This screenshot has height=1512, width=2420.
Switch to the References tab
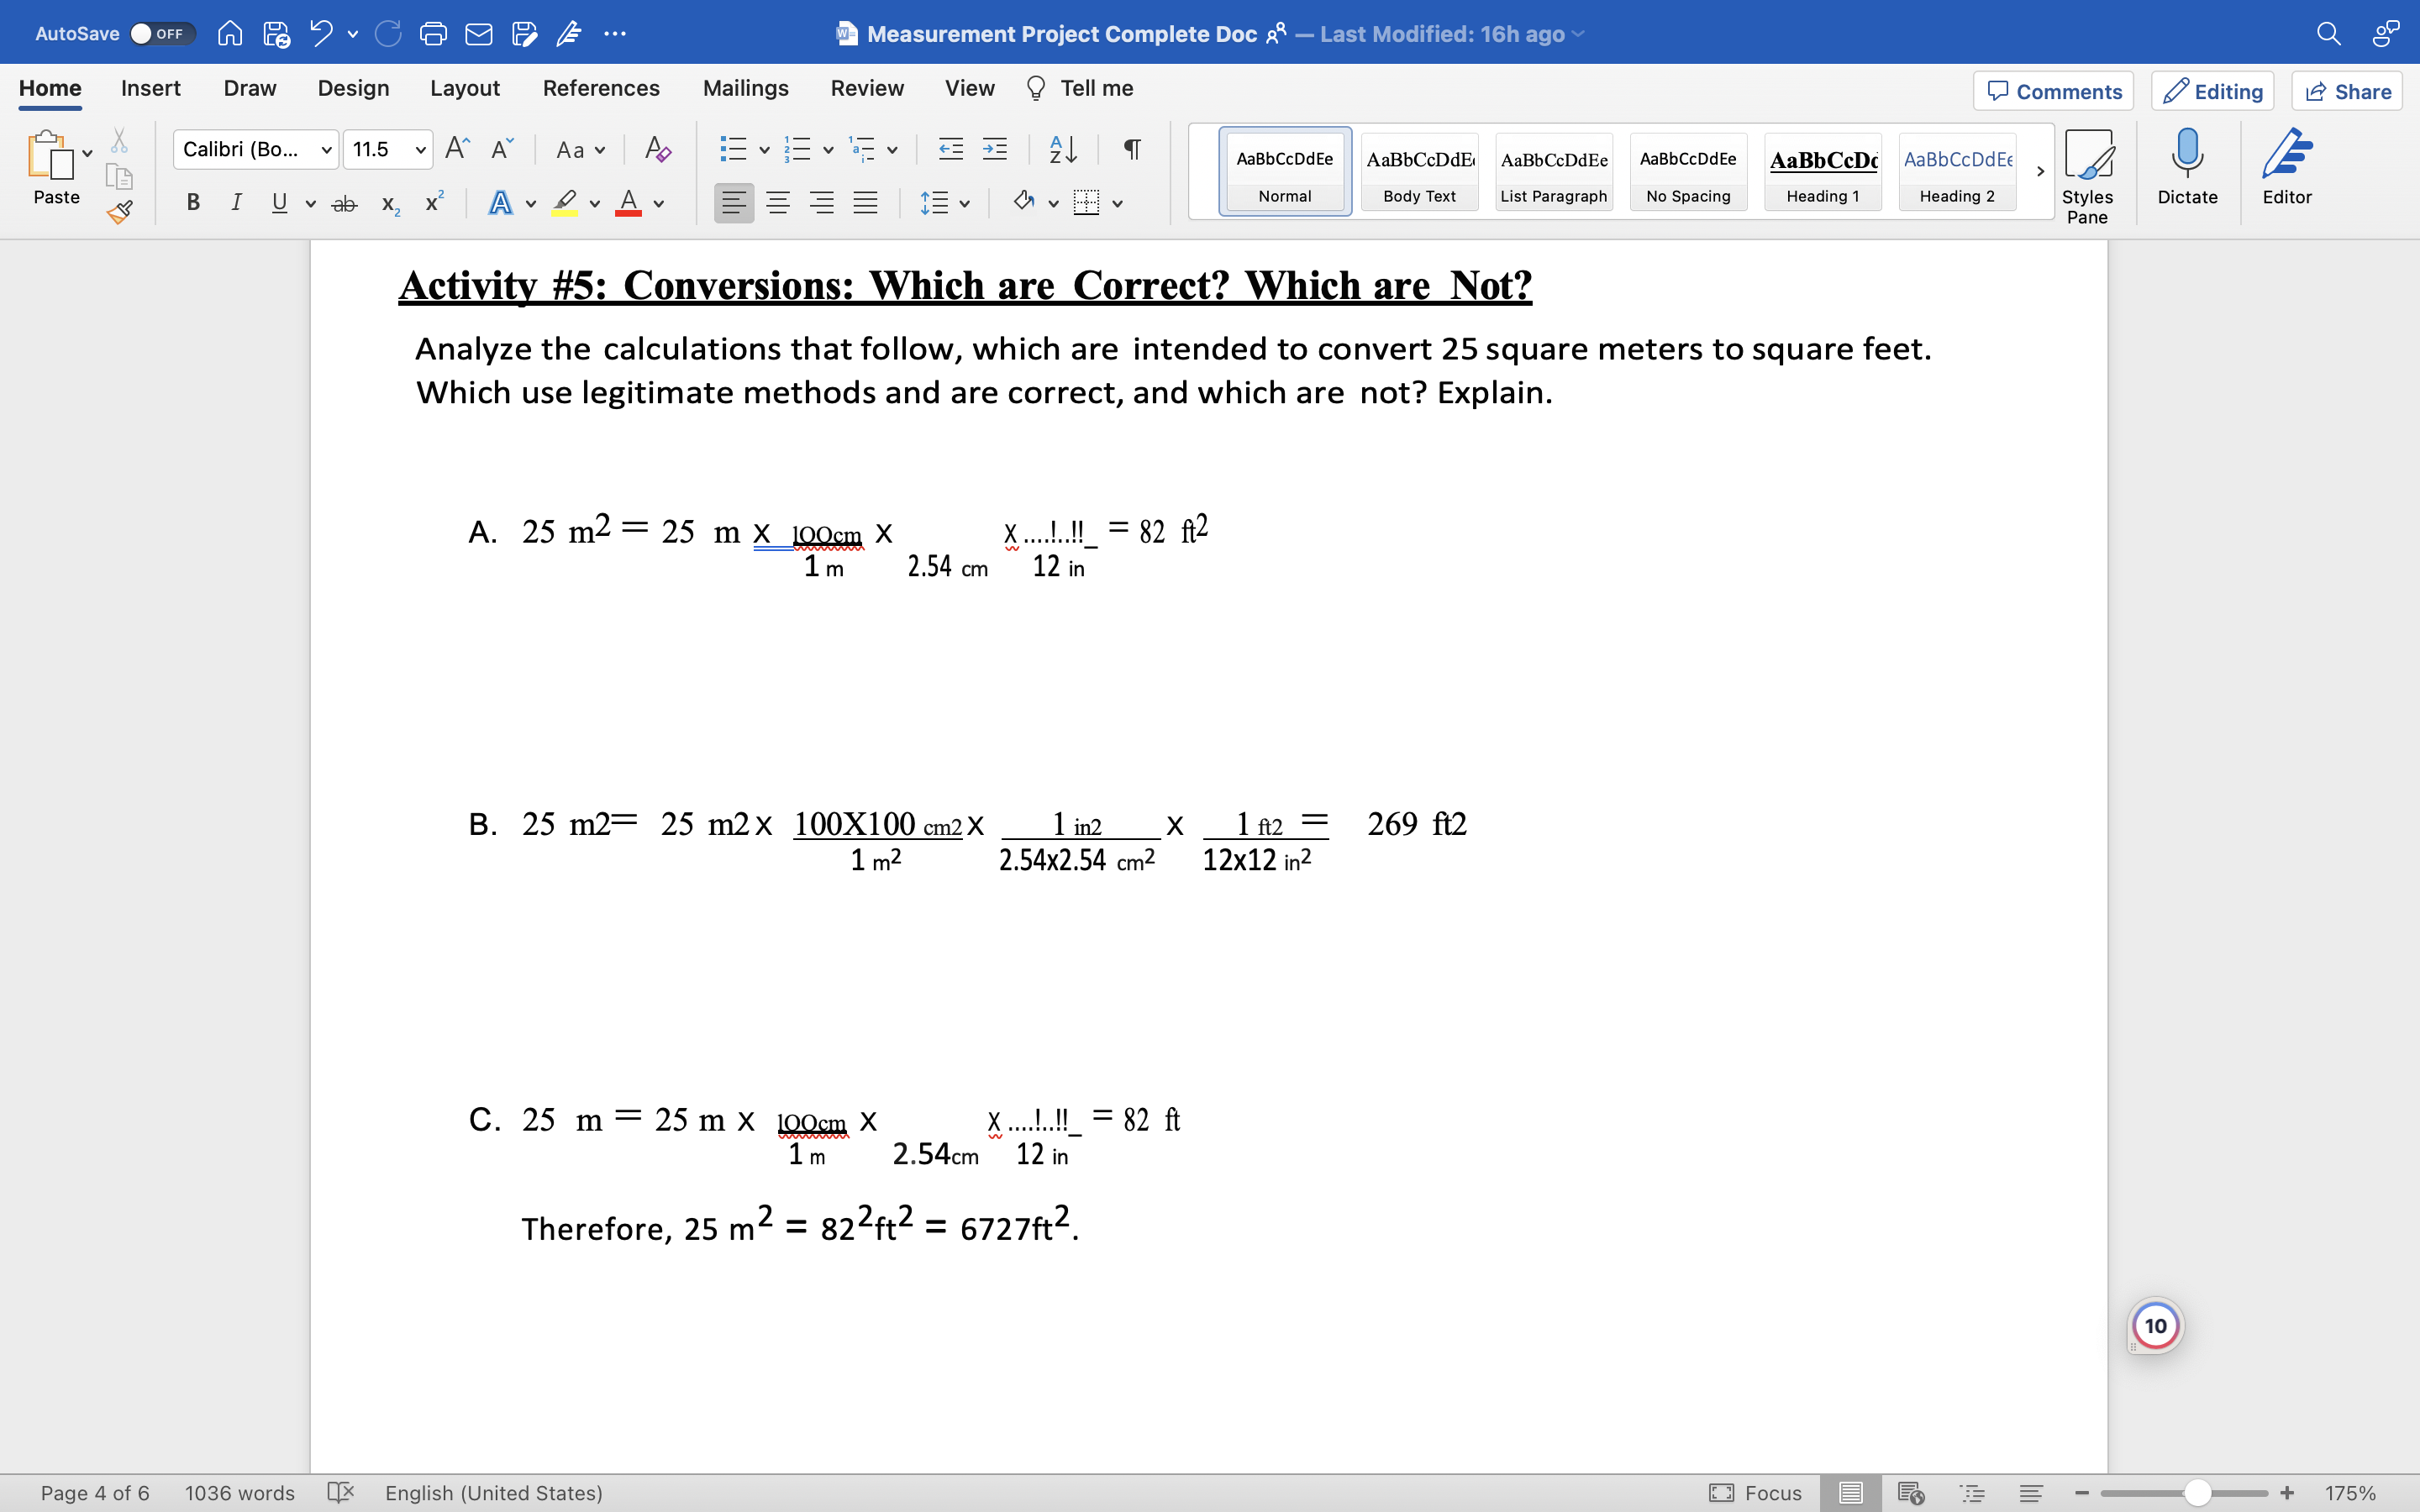click(x=601, y=88)
